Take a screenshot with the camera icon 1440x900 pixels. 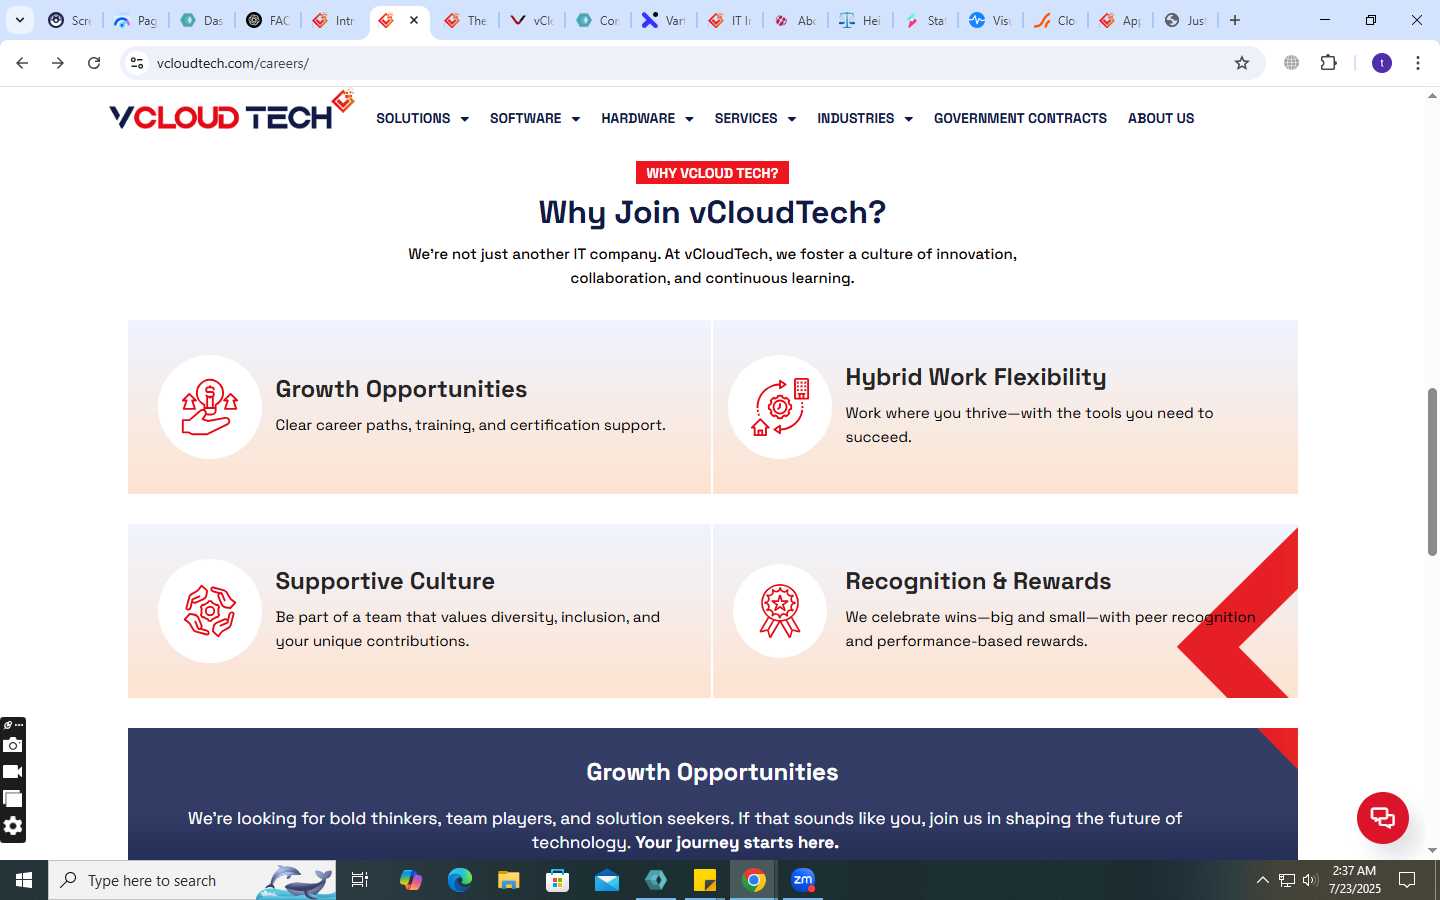pyautogui.click(x=12, y=745)
